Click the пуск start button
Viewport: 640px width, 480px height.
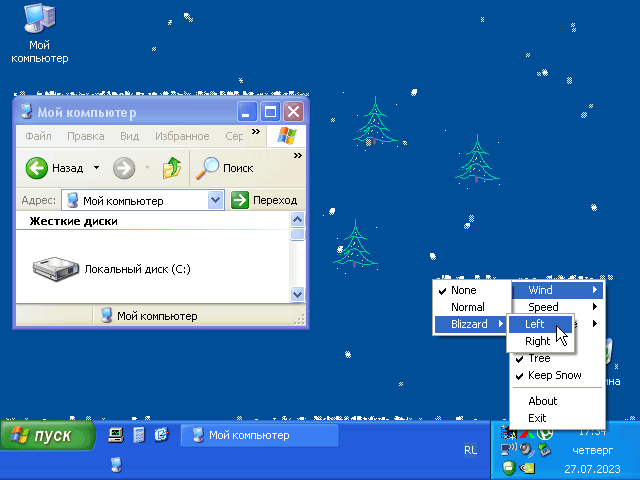48,435
